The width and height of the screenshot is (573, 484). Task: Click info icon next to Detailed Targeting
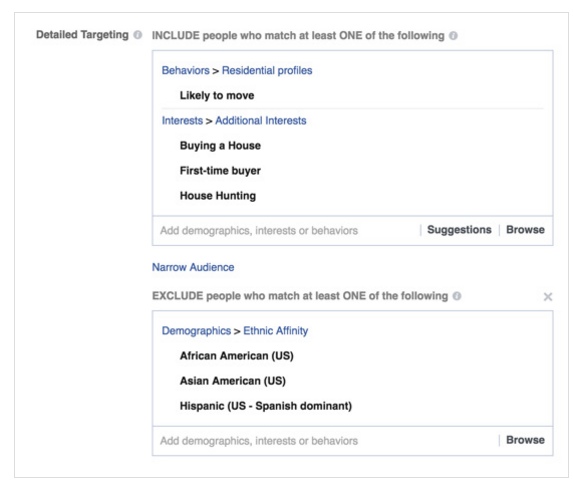tap(138, 35)
